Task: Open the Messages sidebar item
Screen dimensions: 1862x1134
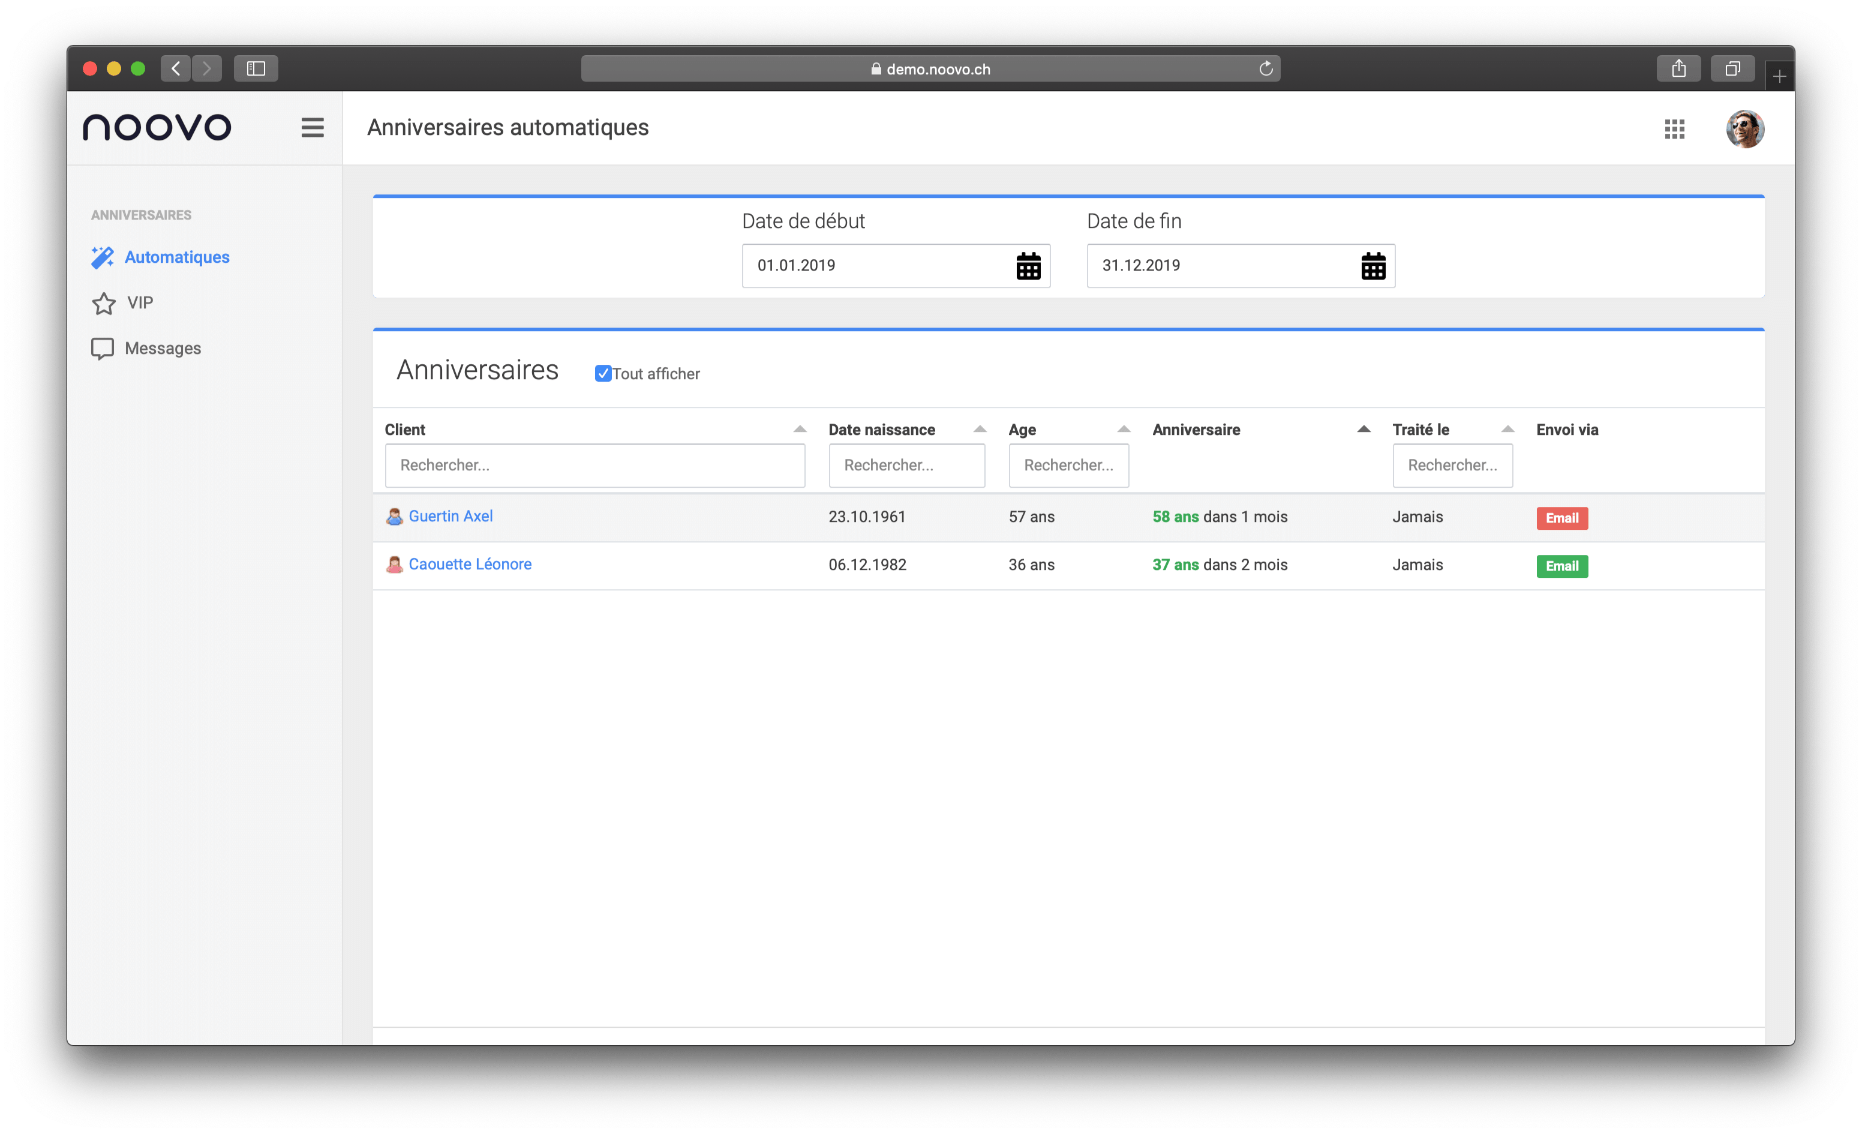Action: (162, 349)
